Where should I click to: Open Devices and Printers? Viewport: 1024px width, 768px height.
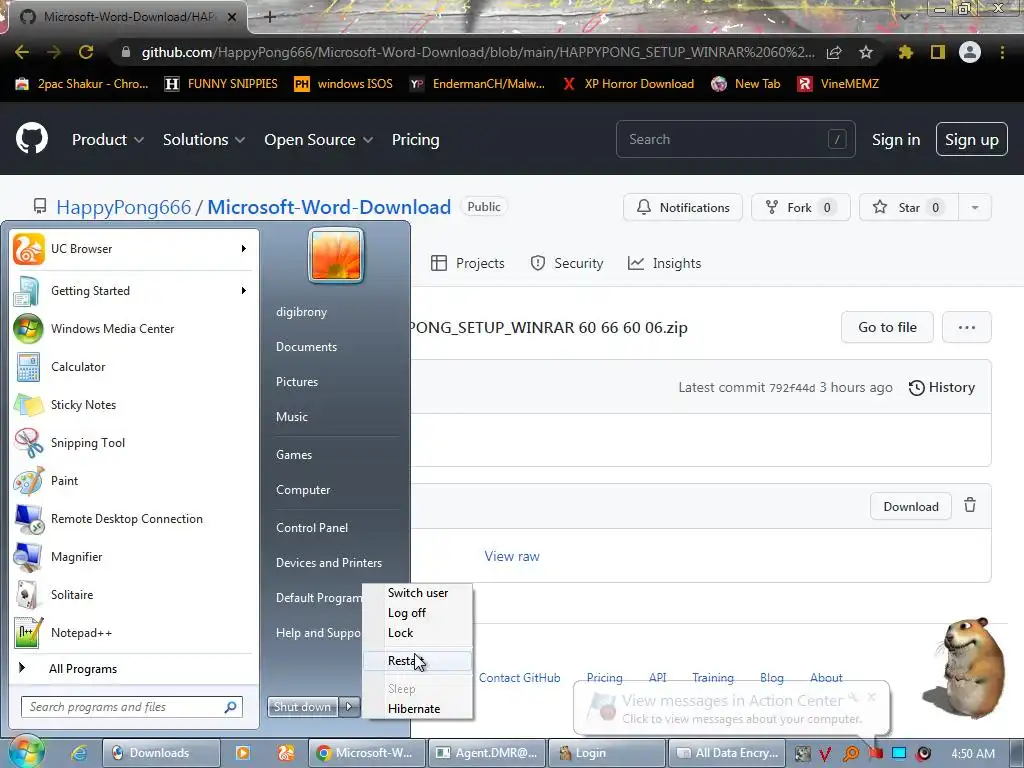pyautogui.click(x=328, y=563)
